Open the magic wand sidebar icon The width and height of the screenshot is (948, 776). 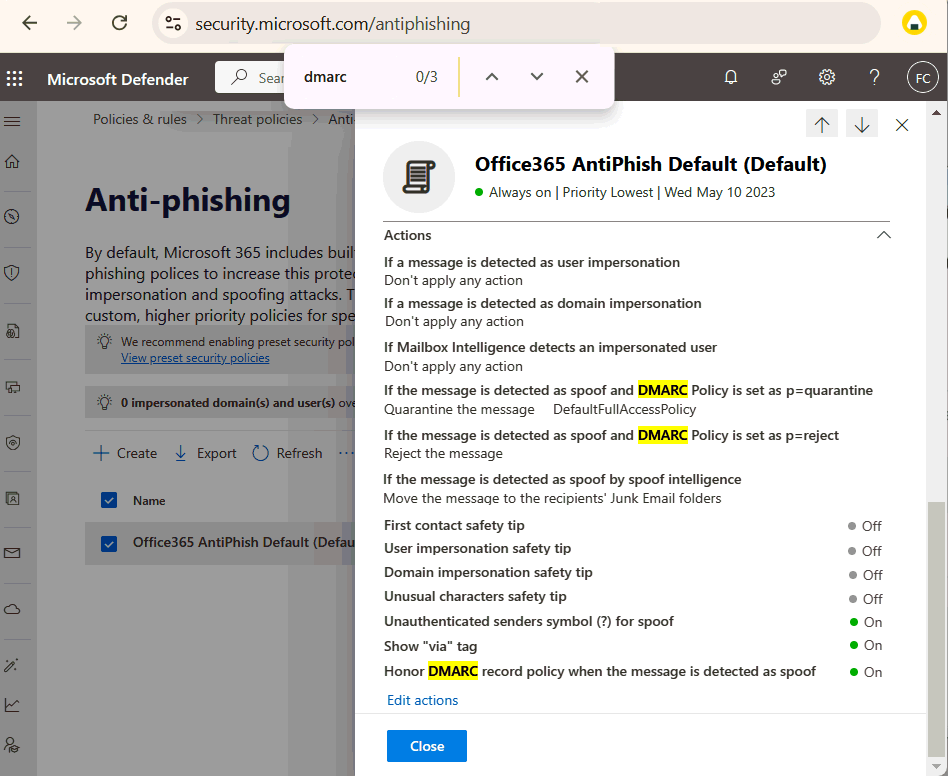click(12, 665)
